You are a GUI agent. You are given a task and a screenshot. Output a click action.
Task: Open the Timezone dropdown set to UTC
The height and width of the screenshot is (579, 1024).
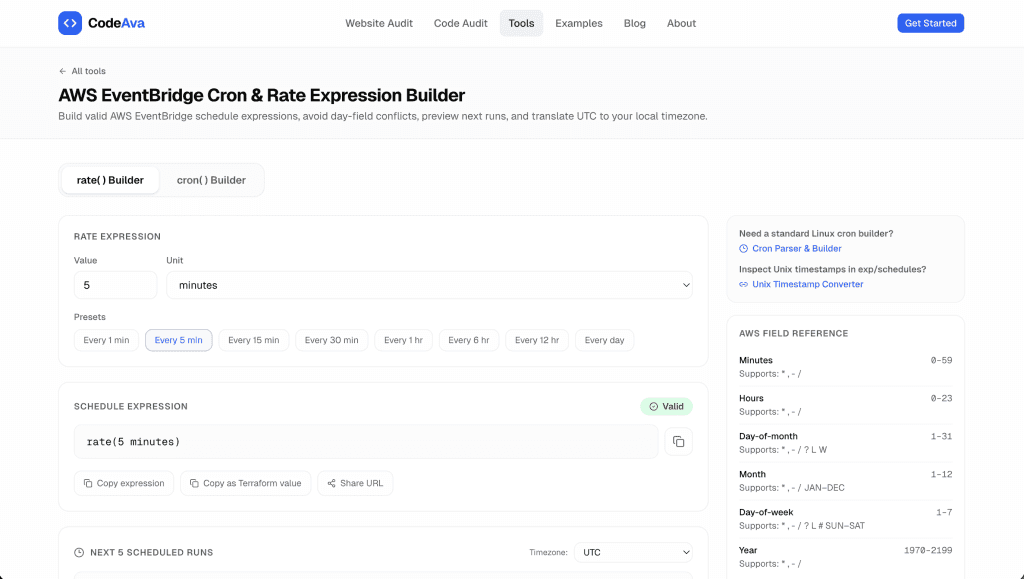[633, 552]
